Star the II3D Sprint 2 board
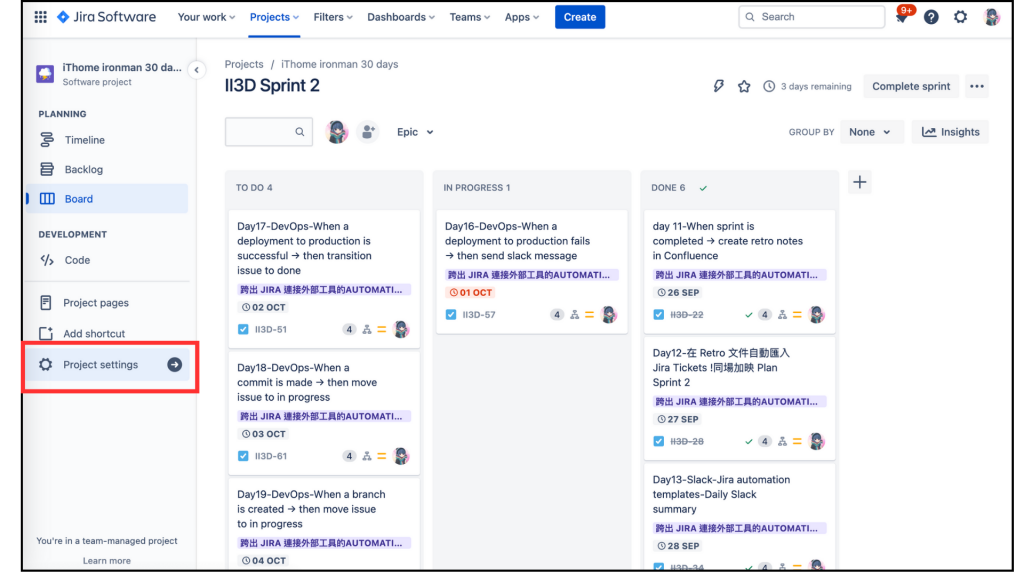 [744, 86]
